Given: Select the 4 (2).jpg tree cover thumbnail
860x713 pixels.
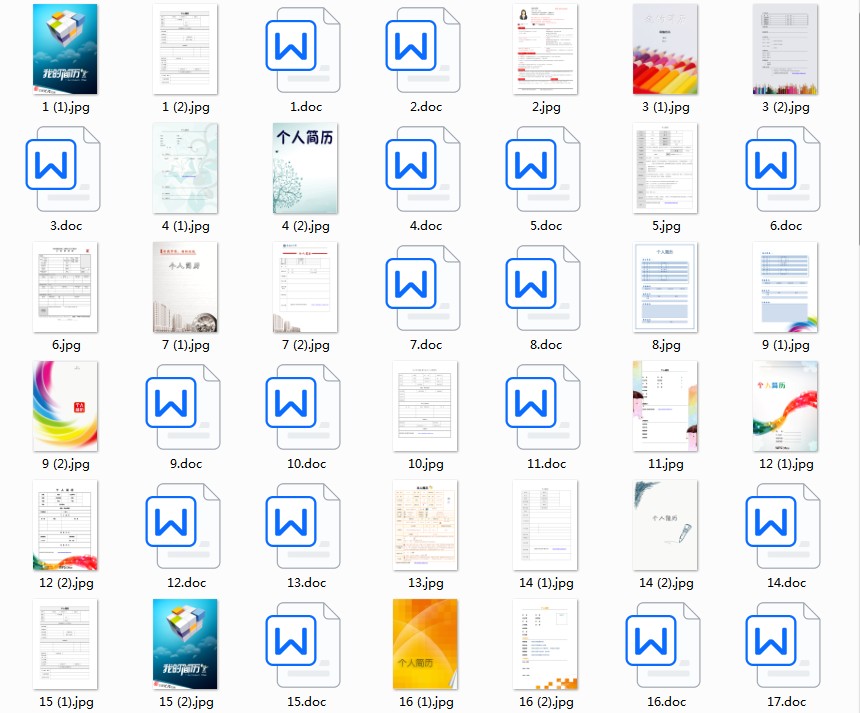Looking at the screenshot, I should coord(305,168).
